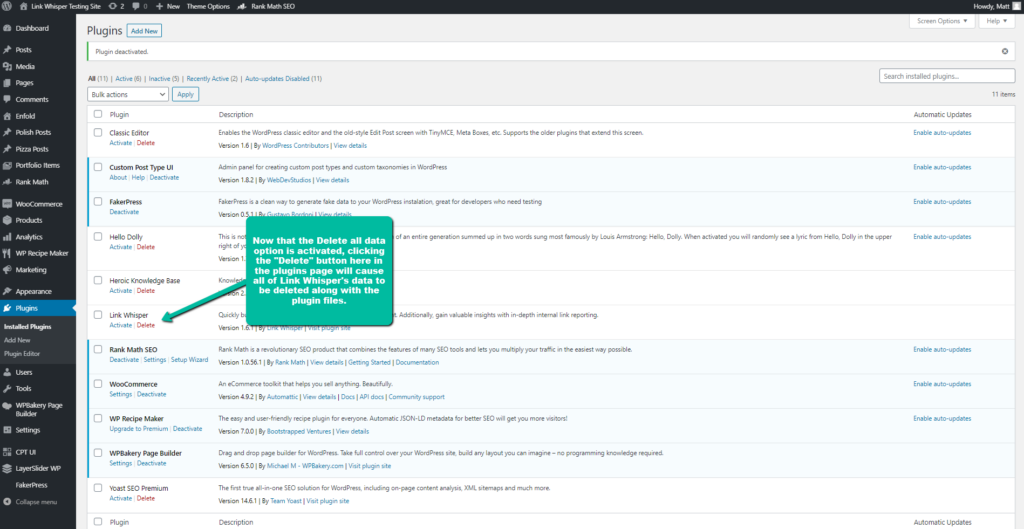Click the Rank Math sidebar icon
This screenshot has height=529, width=1024.
click(7, 182)
